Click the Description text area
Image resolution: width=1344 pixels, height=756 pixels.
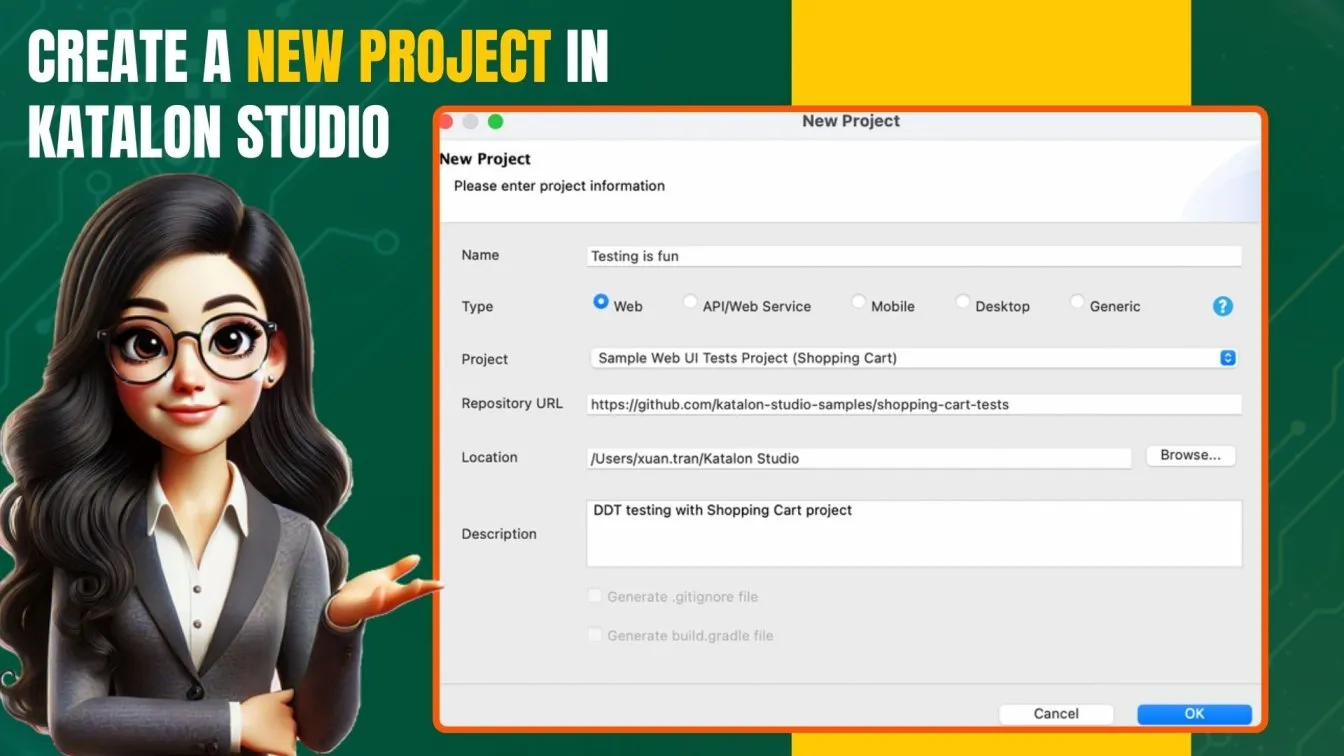coord(914,534)
